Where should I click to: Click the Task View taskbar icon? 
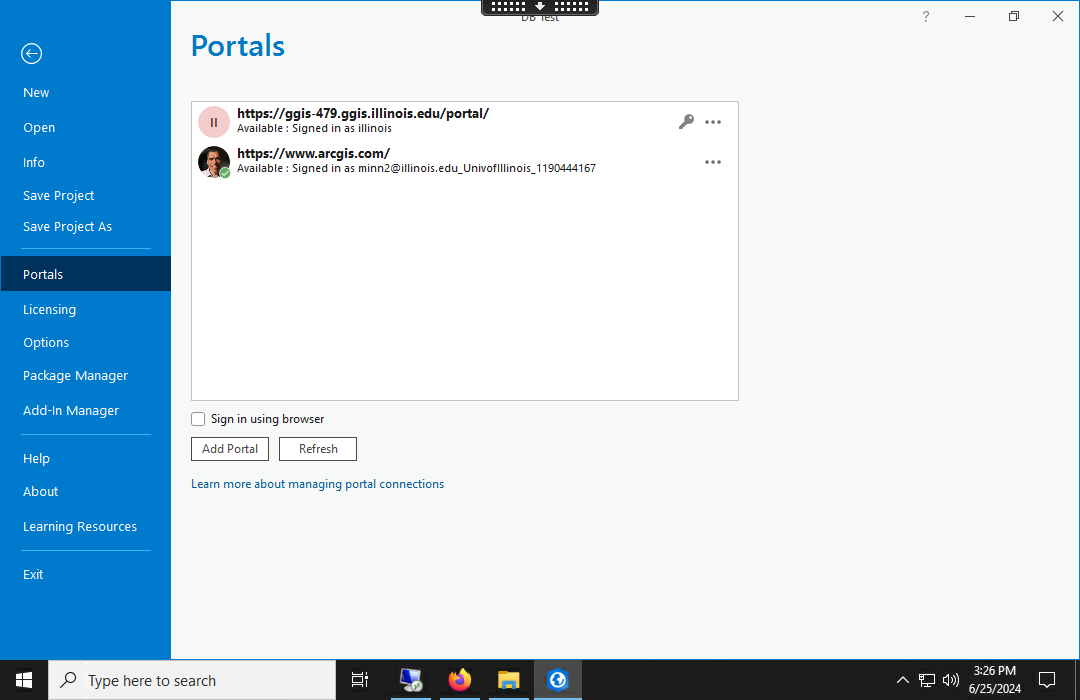click(x=360, y=680)
